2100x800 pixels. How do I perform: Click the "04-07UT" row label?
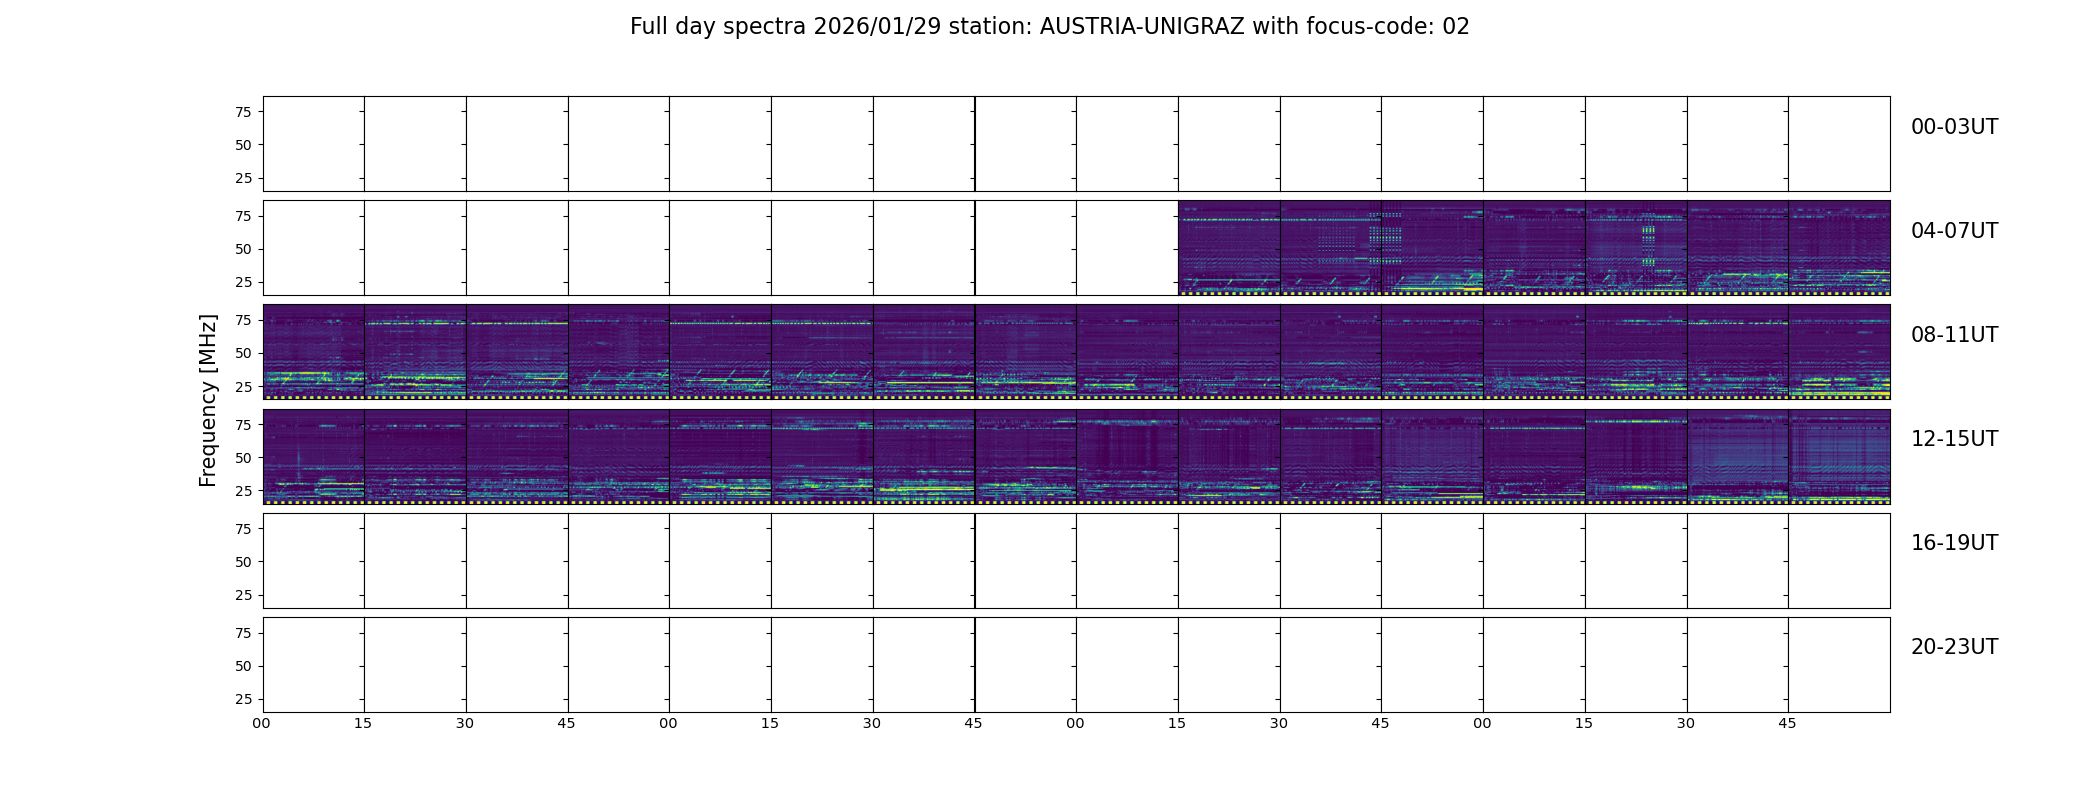pyautogui.click(x=1954, y=231)
